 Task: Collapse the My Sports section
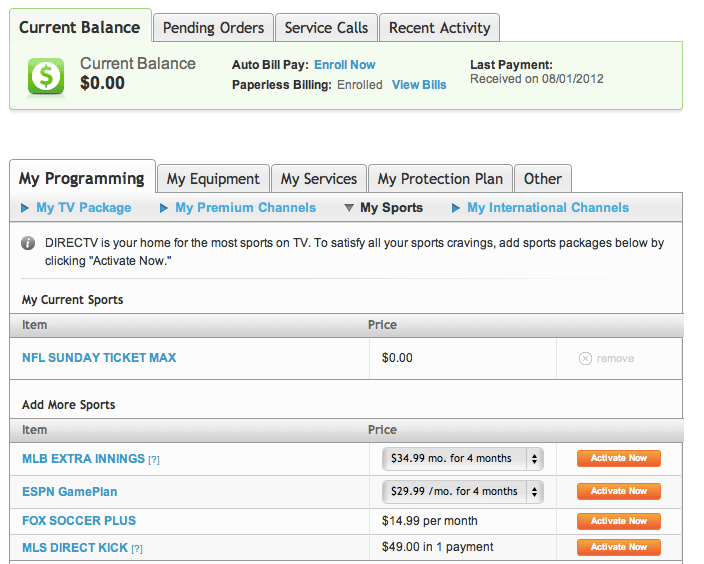tap(383, 207)
